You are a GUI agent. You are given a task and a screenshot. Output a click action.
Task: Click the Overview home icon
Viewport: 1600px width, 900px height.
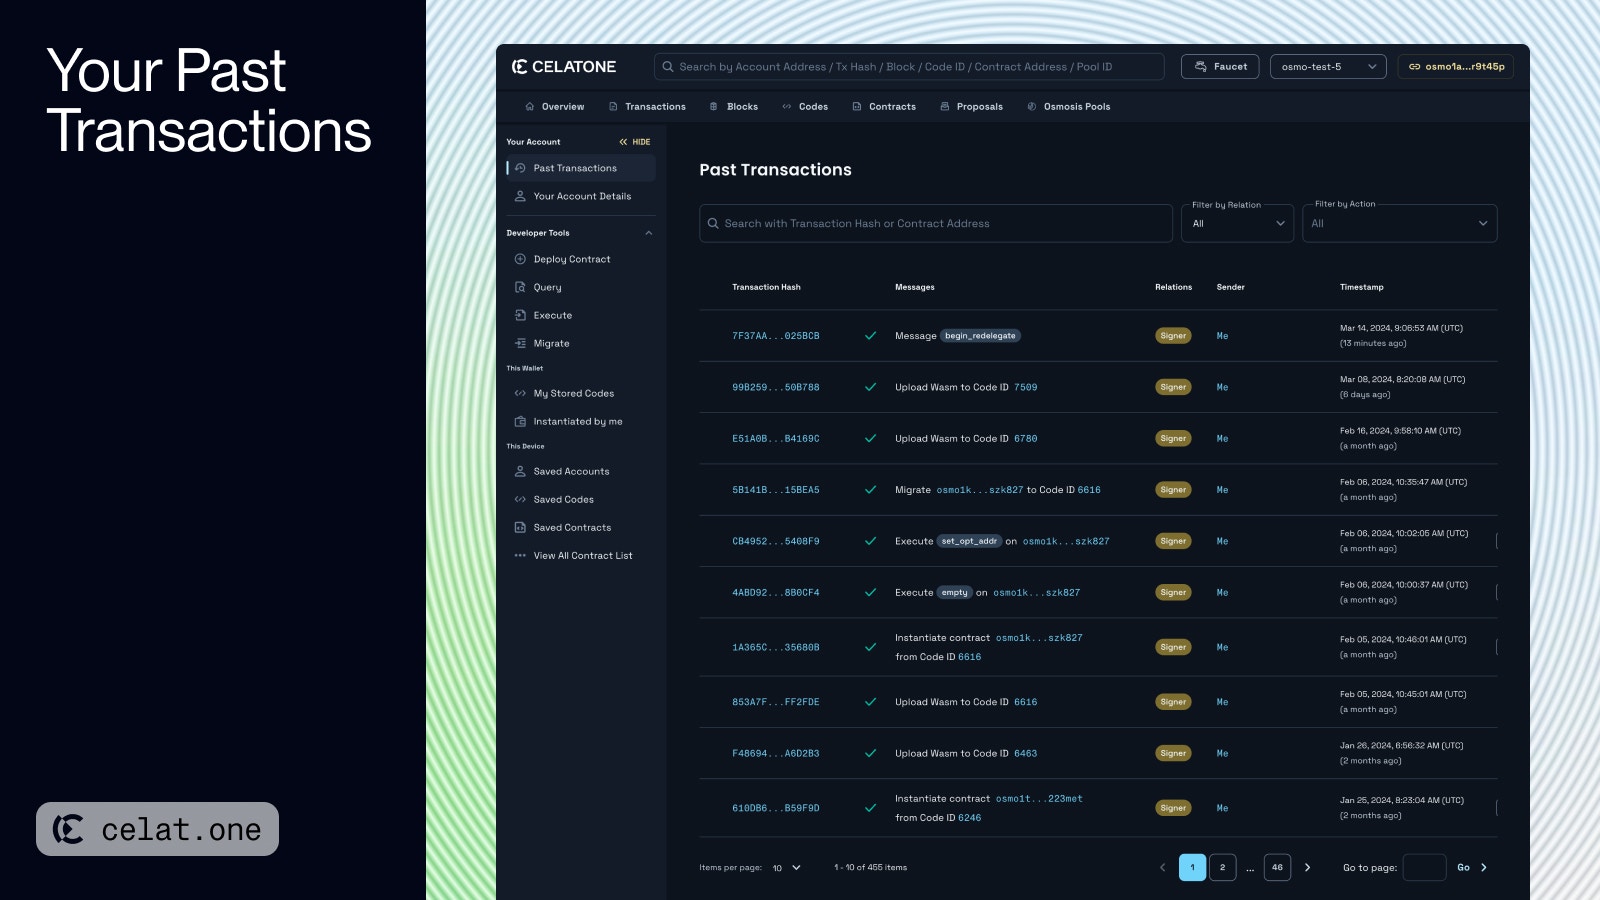530,107
